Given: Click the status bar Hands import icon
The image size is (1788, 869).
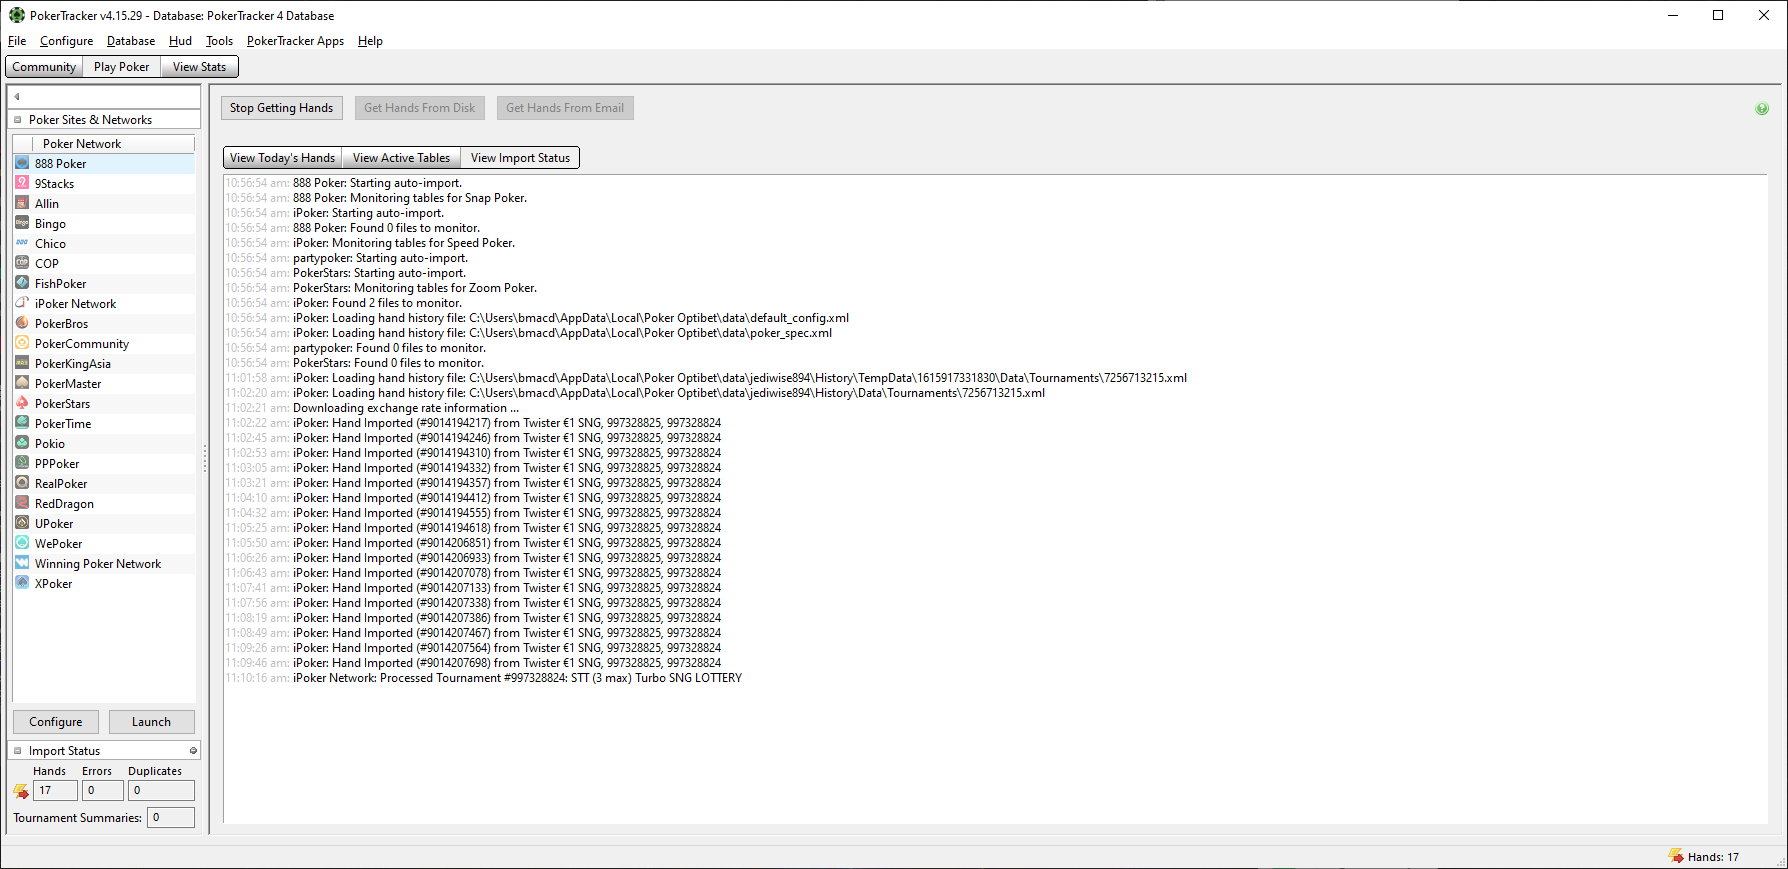Looking at the screenshot, I should [x=1676, y=856].
